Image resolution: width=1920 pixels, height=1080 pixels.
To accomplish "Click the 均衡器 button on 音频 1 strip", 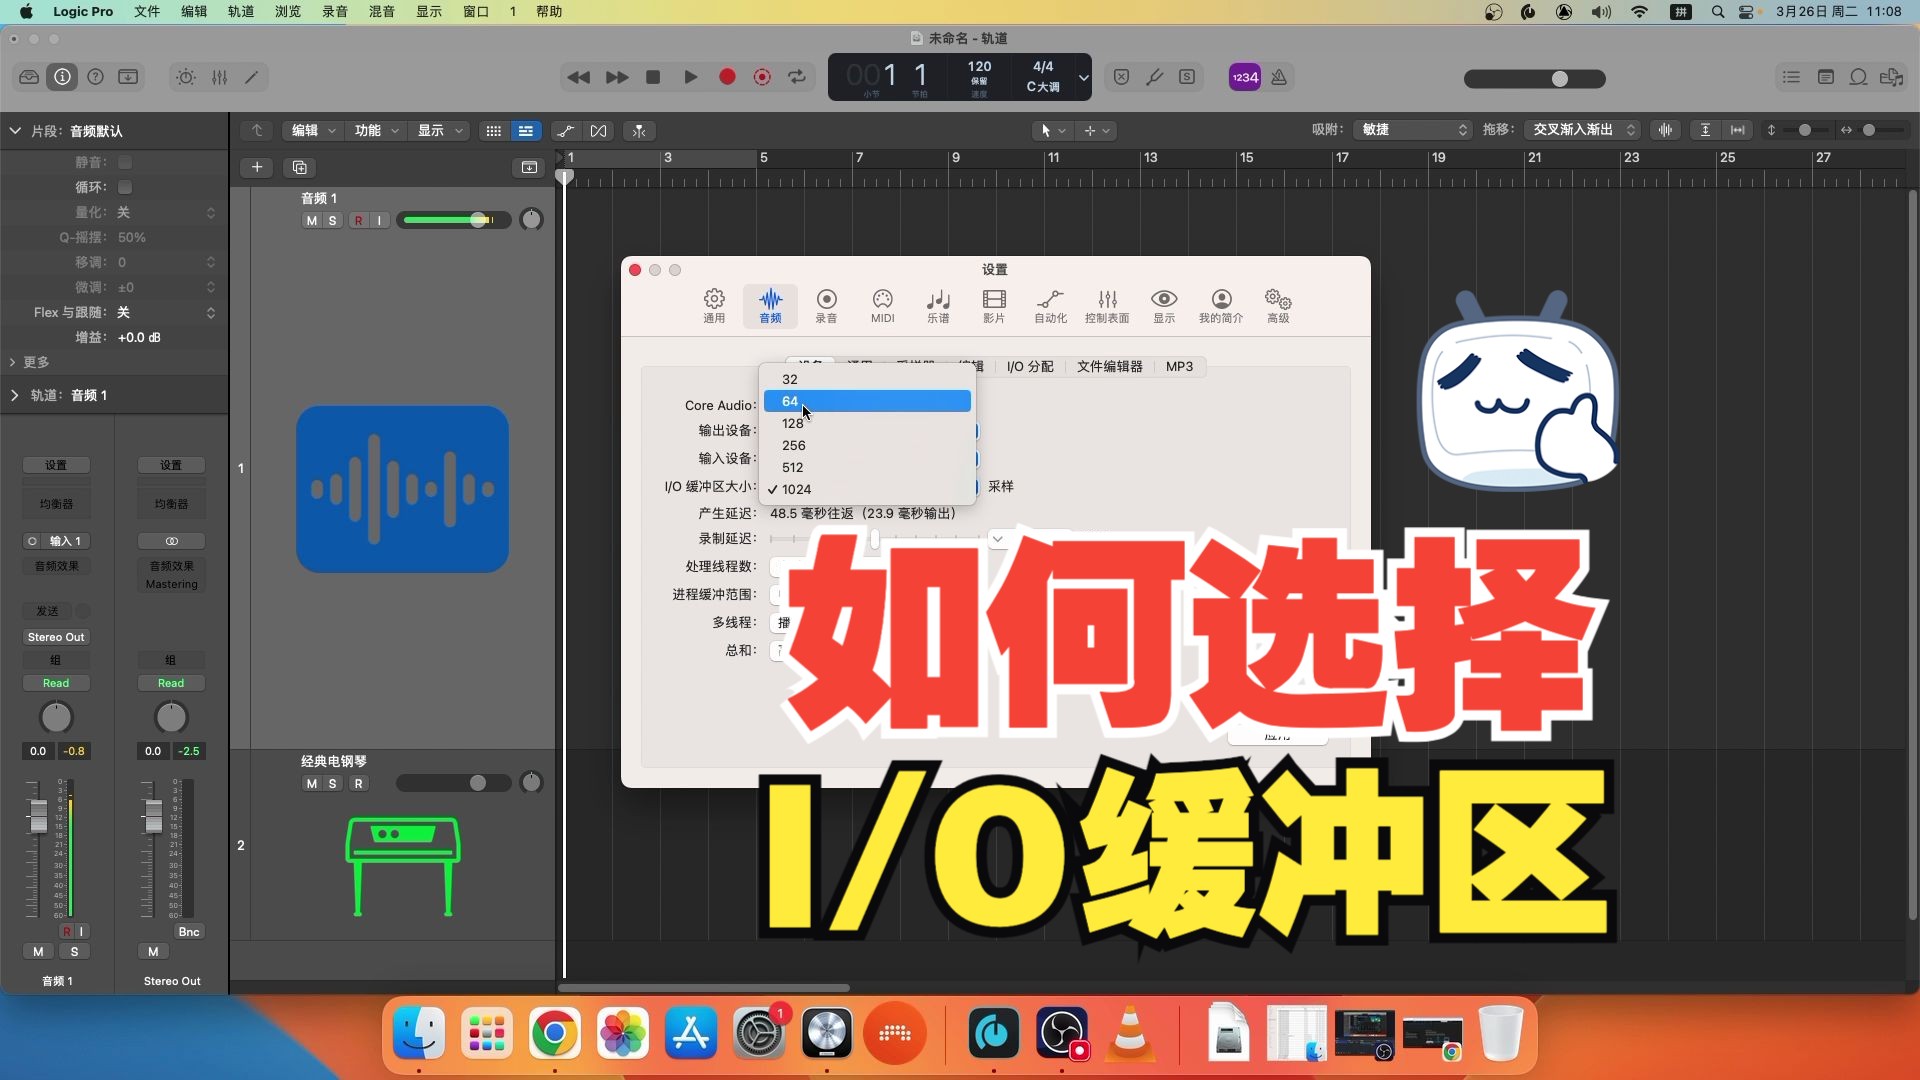I will tap(56, 504).
